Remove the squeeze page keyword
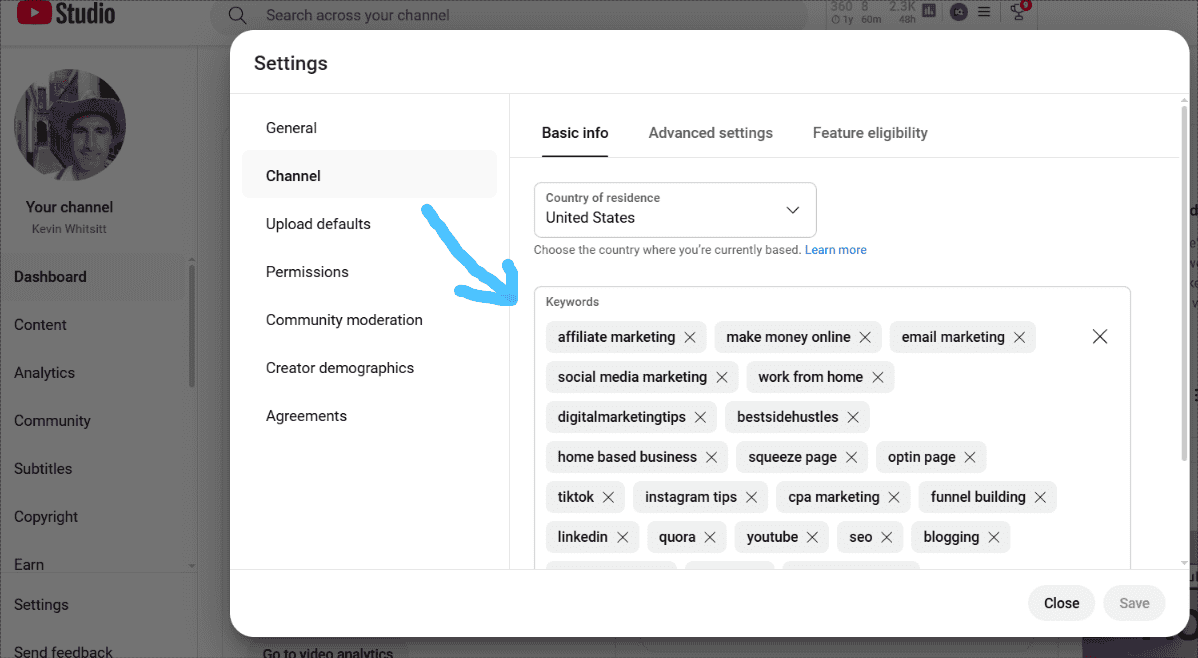The width and height of the screenshot is (1198, 658). (x=851, y=457)
